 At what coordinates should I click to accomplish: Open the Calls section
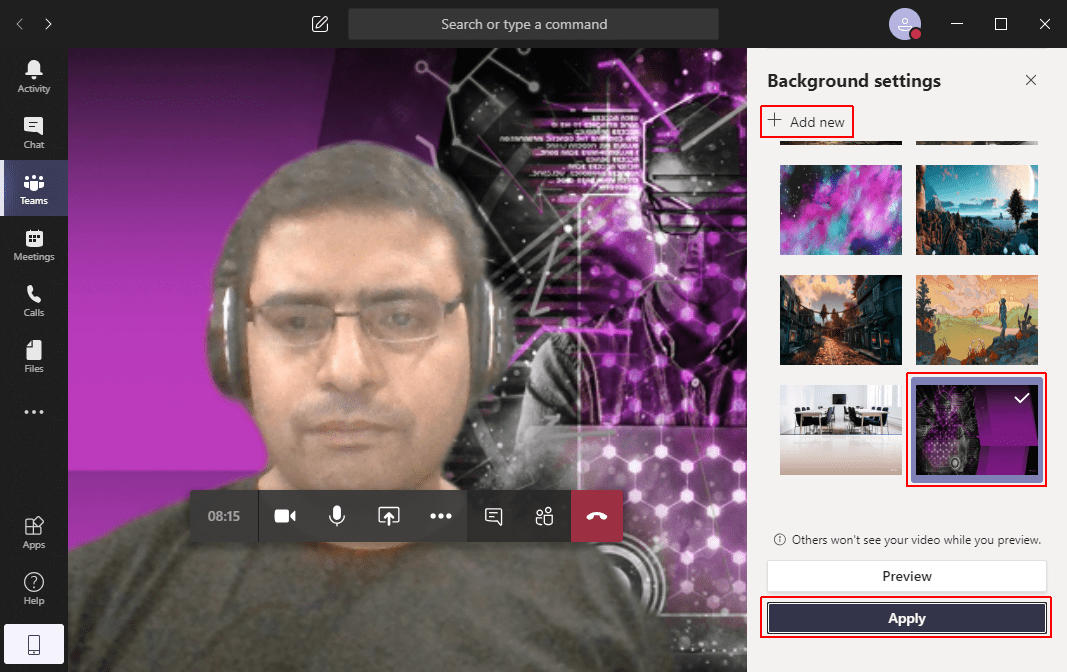[x=33, y=299]
